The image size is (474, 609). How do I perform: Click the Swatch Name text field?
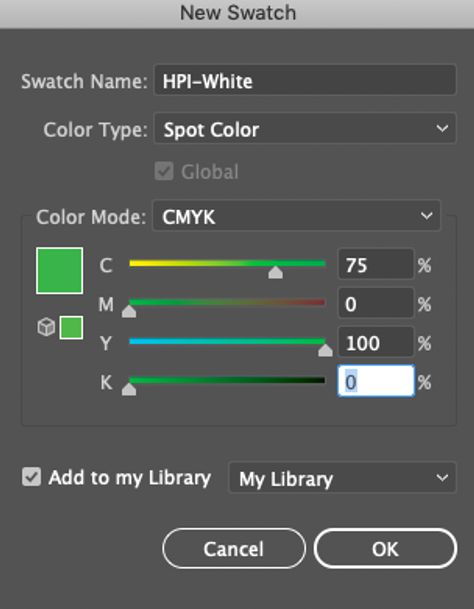pos(305,80)
